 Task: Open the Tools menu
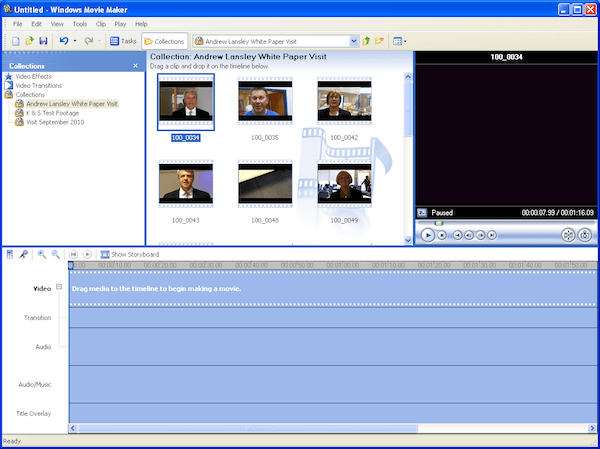[80, 24]
